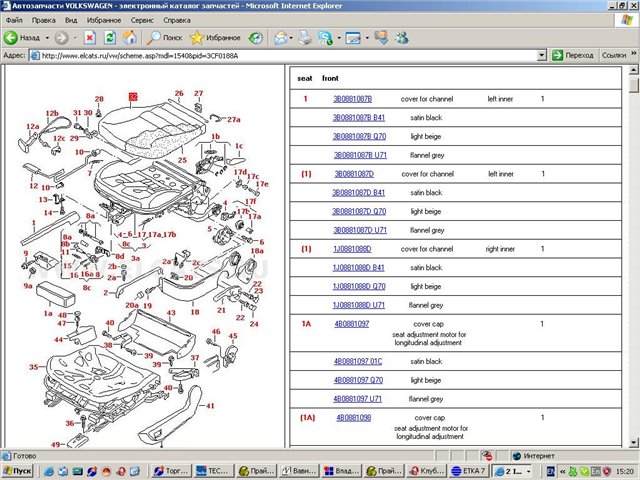The width and height of the screenshot is (640, 480).
Task: Open the Home page house icon
Action: [130, 38]
